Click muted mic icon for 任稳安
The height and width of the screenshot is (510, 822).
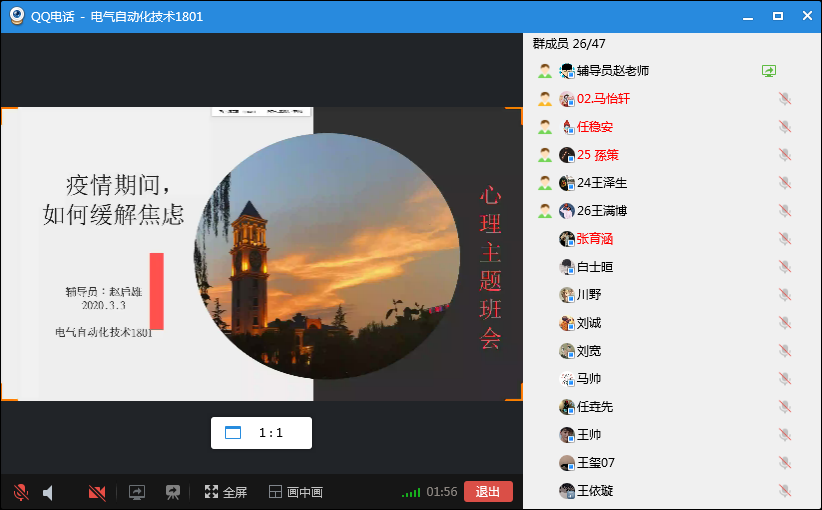click(785, 127)
